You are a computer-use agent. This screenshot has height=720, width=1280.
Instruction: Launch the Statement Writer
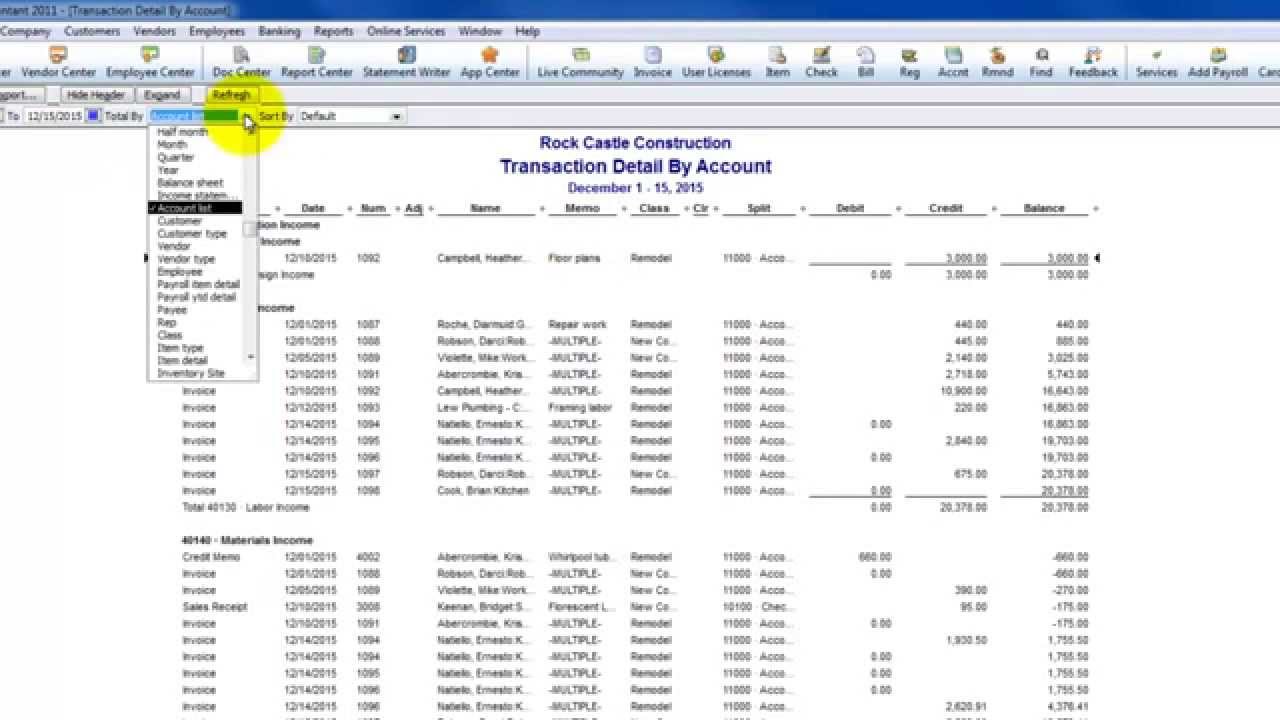[406, 62]
